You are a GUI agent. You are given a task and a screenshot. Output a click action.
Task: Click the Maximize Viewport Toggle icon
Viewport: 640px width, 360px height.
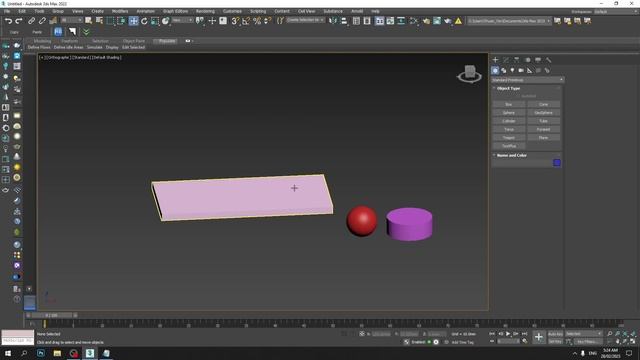(633, 341)
